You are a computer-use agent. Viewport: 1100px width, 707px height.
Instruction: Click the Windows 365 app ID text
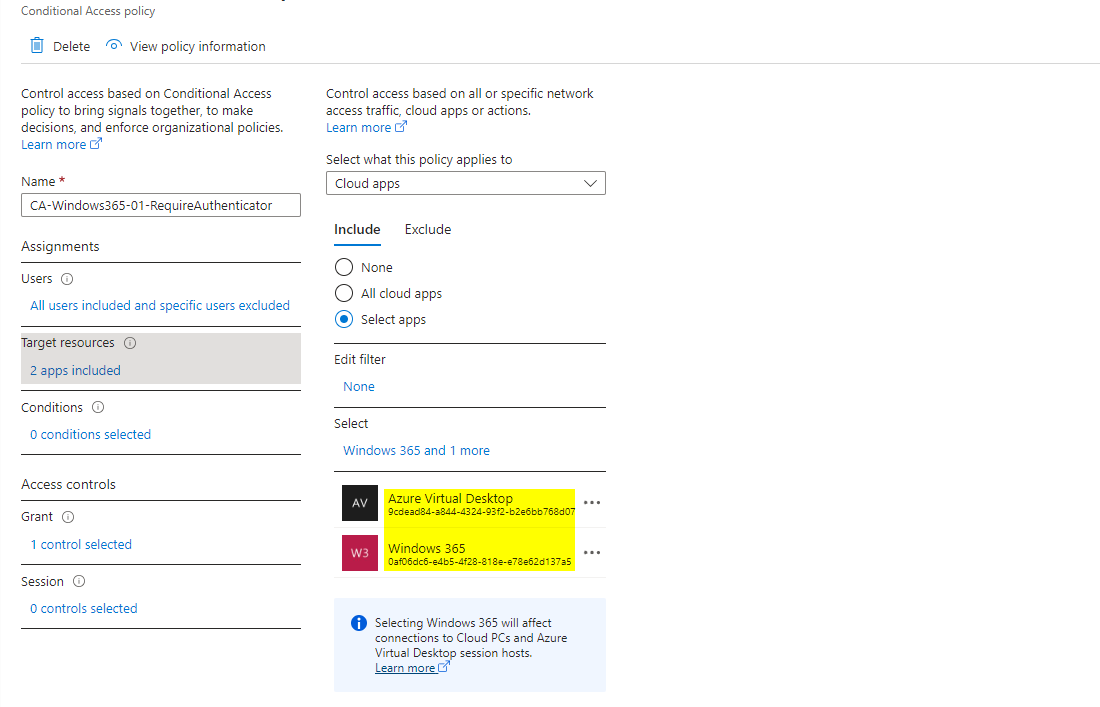point(479,562)
